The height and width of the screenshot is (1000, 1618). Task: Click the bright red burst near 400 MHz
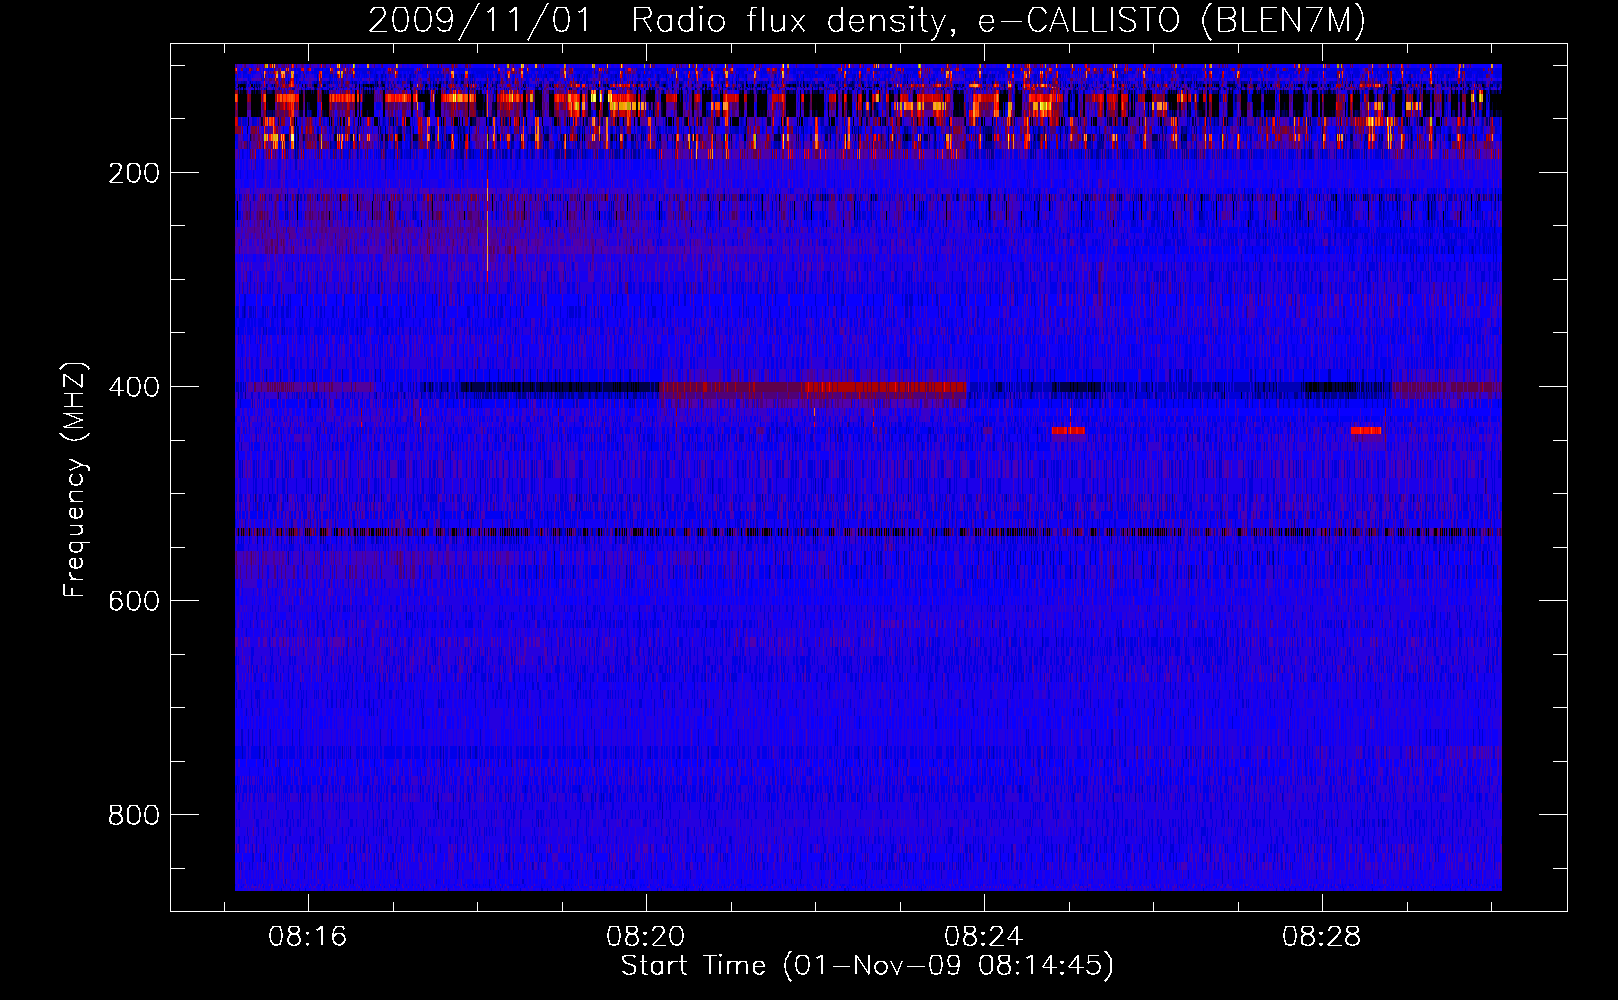[x=886, y=387]
